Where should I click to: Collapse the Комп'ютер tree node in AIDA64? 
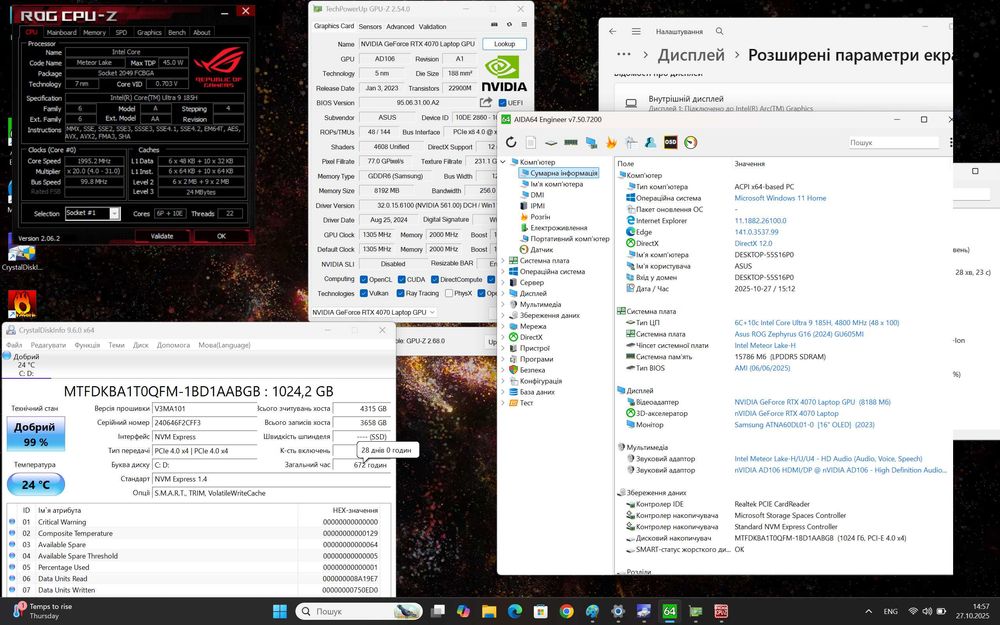coord(503,162)
